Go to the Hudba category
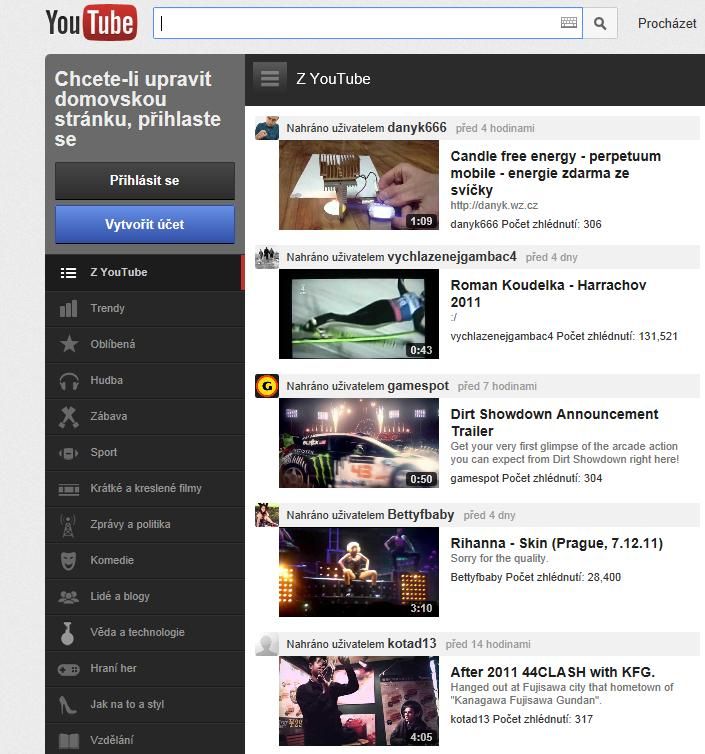Viewport: 705px width, 754px height. [x=145, y=380]
